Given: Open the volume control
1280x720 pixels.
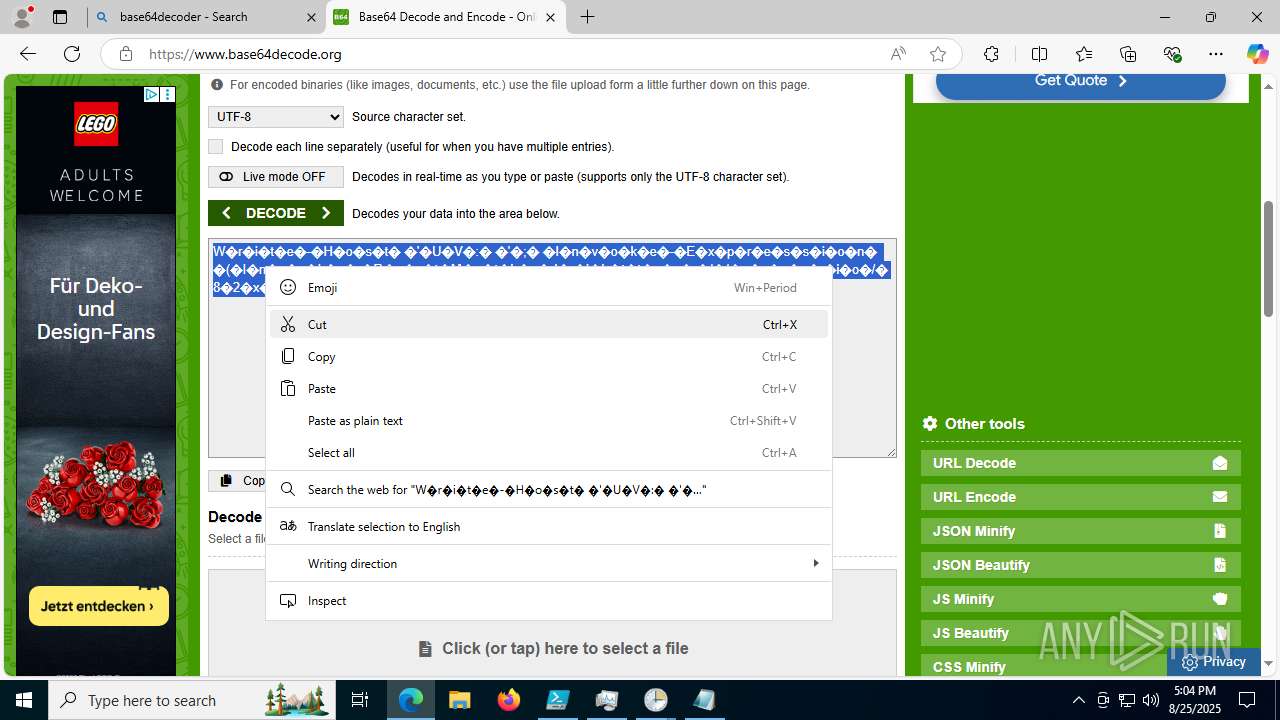Looking at the screenshot, I should [x=1151, y=700].
